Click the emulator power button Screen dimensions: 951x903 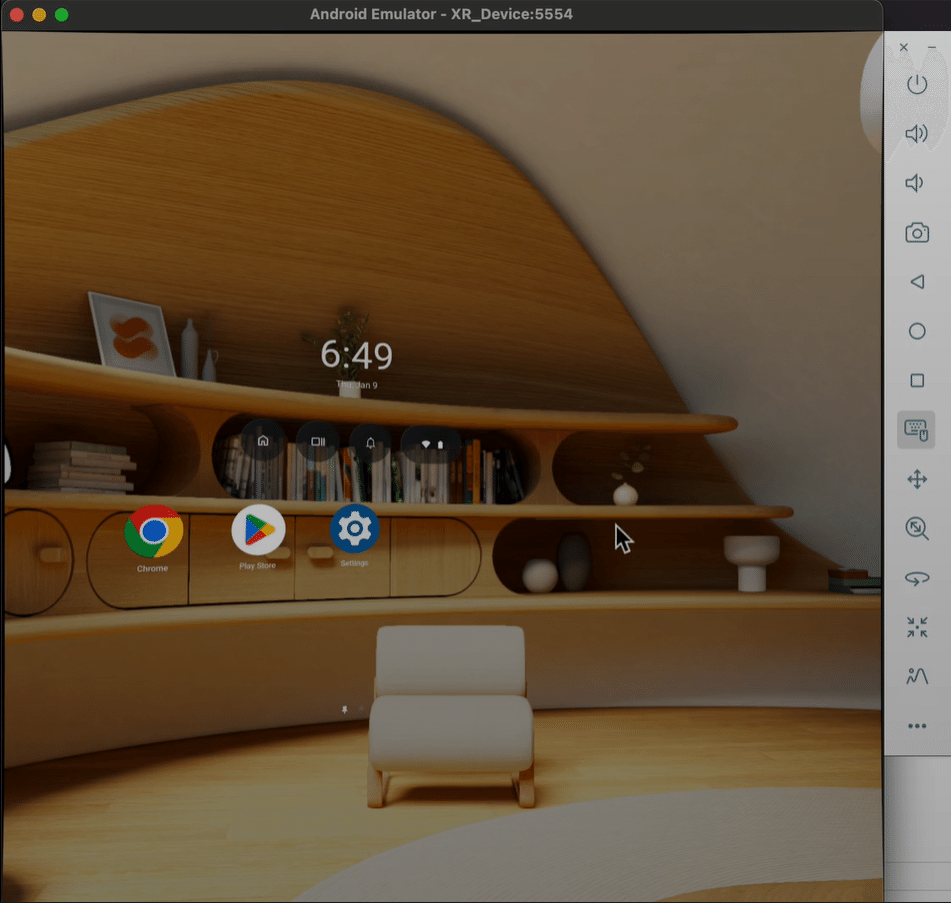coord(917,84)
